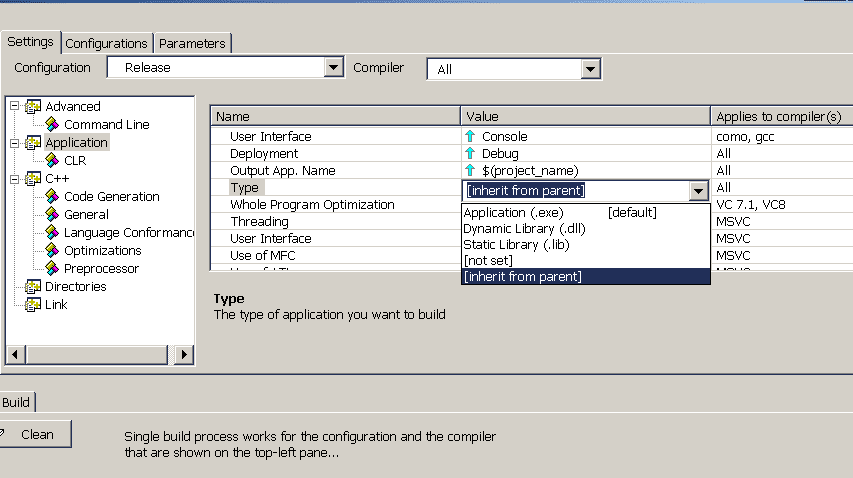Select the General item under C++
The width and height of the screenshot is (853, 478).
pyautogui.click(x=86, y=215)
